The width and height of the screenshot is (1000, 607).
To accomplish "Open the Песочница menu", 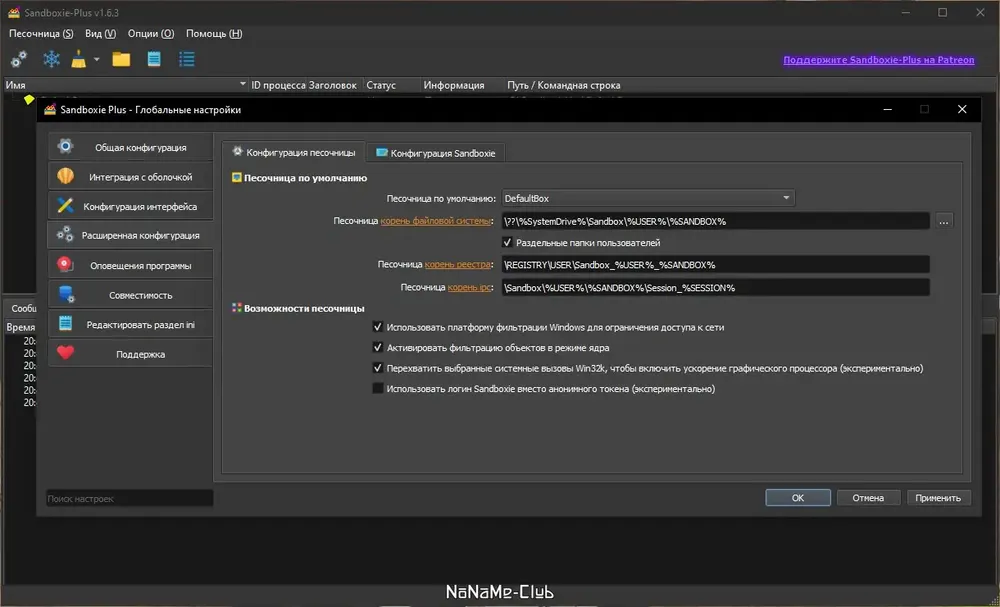I will (41, 33).
